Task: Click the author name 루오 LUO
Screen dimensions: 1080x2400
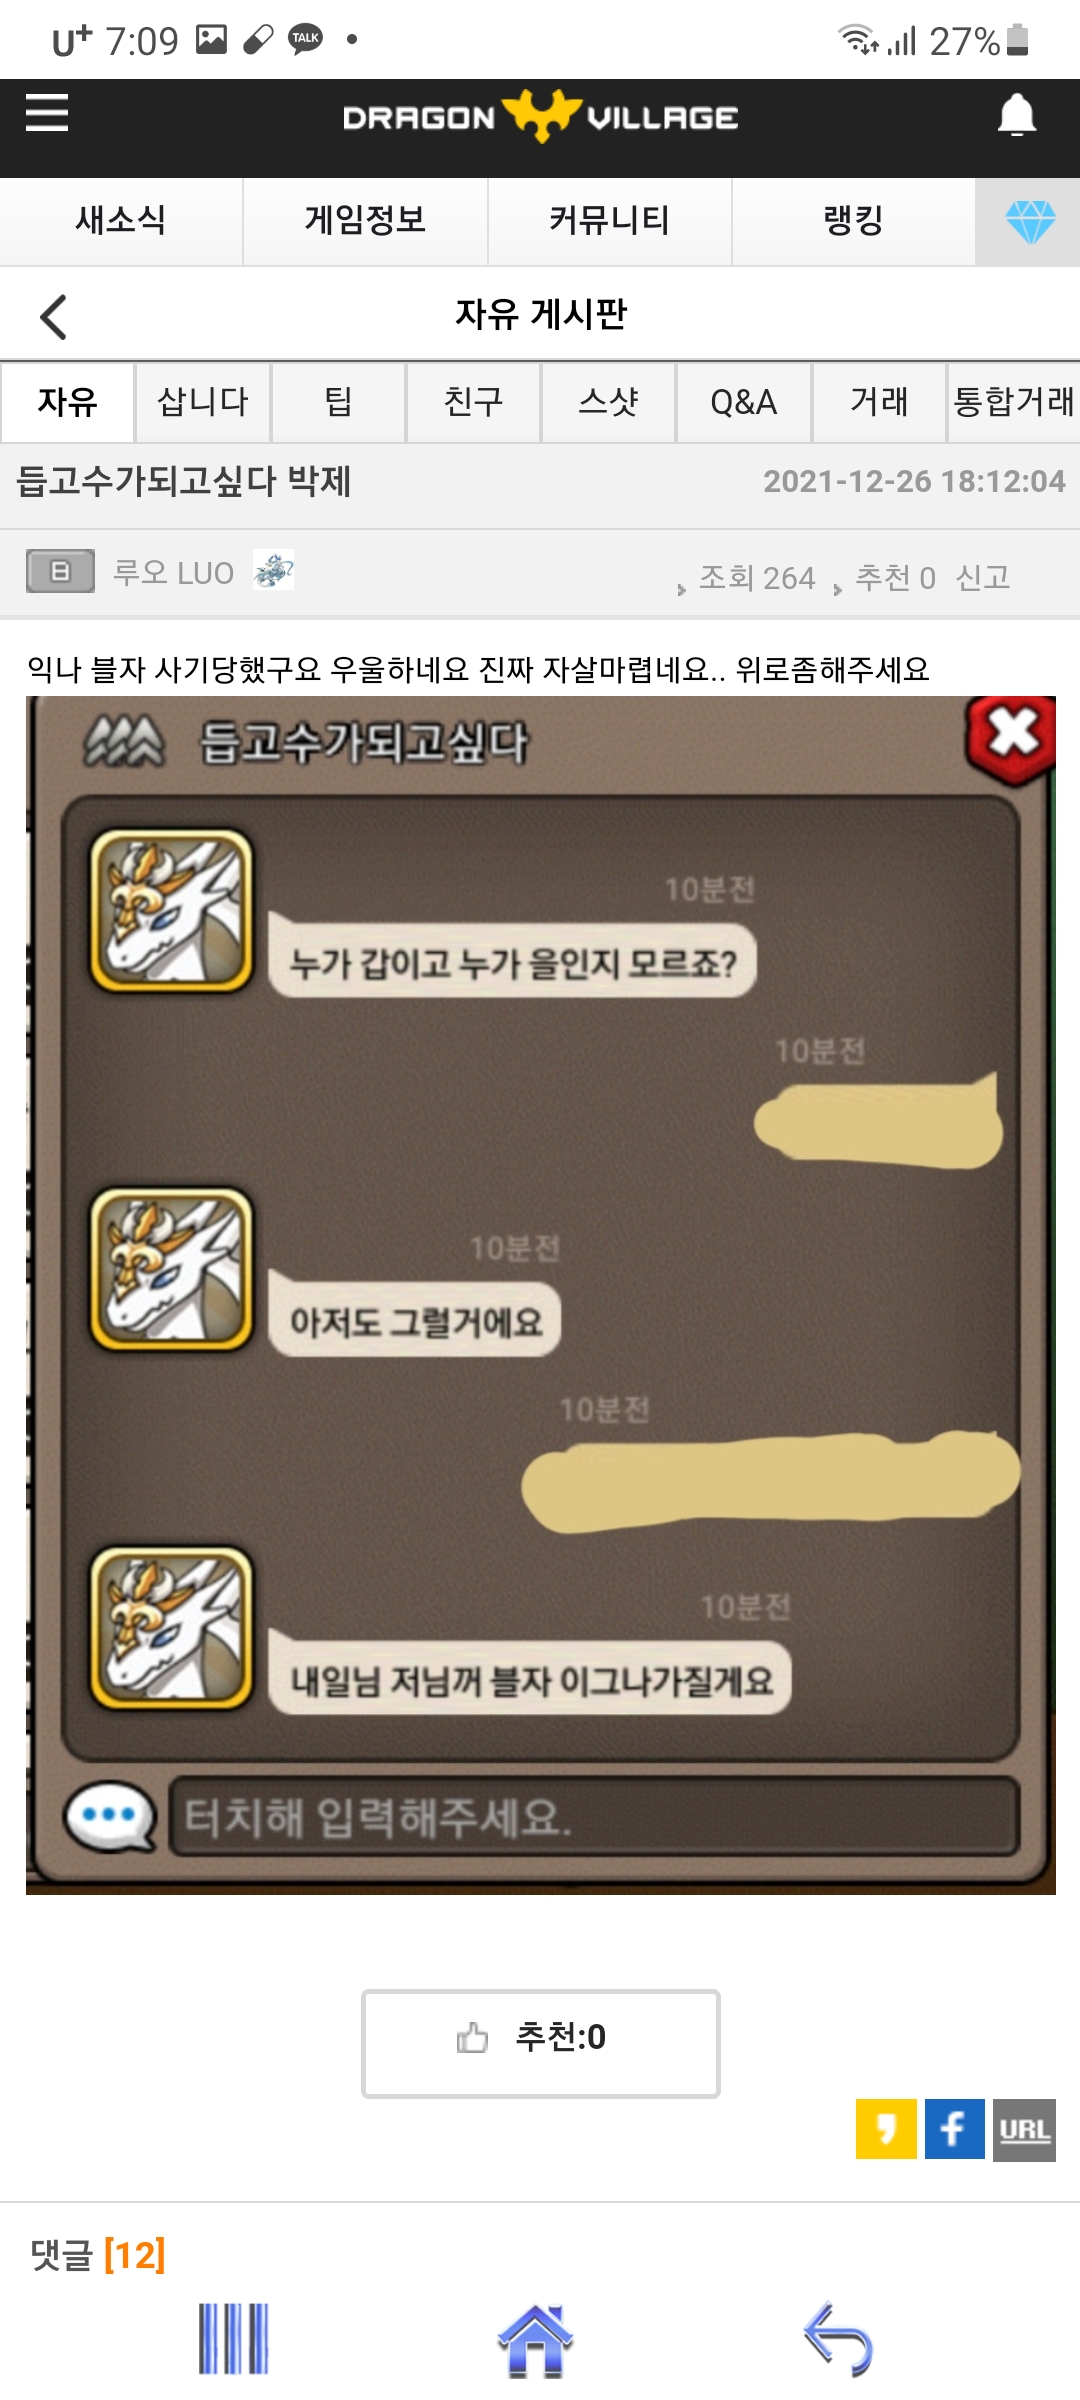Action: [x=173, y=573]
